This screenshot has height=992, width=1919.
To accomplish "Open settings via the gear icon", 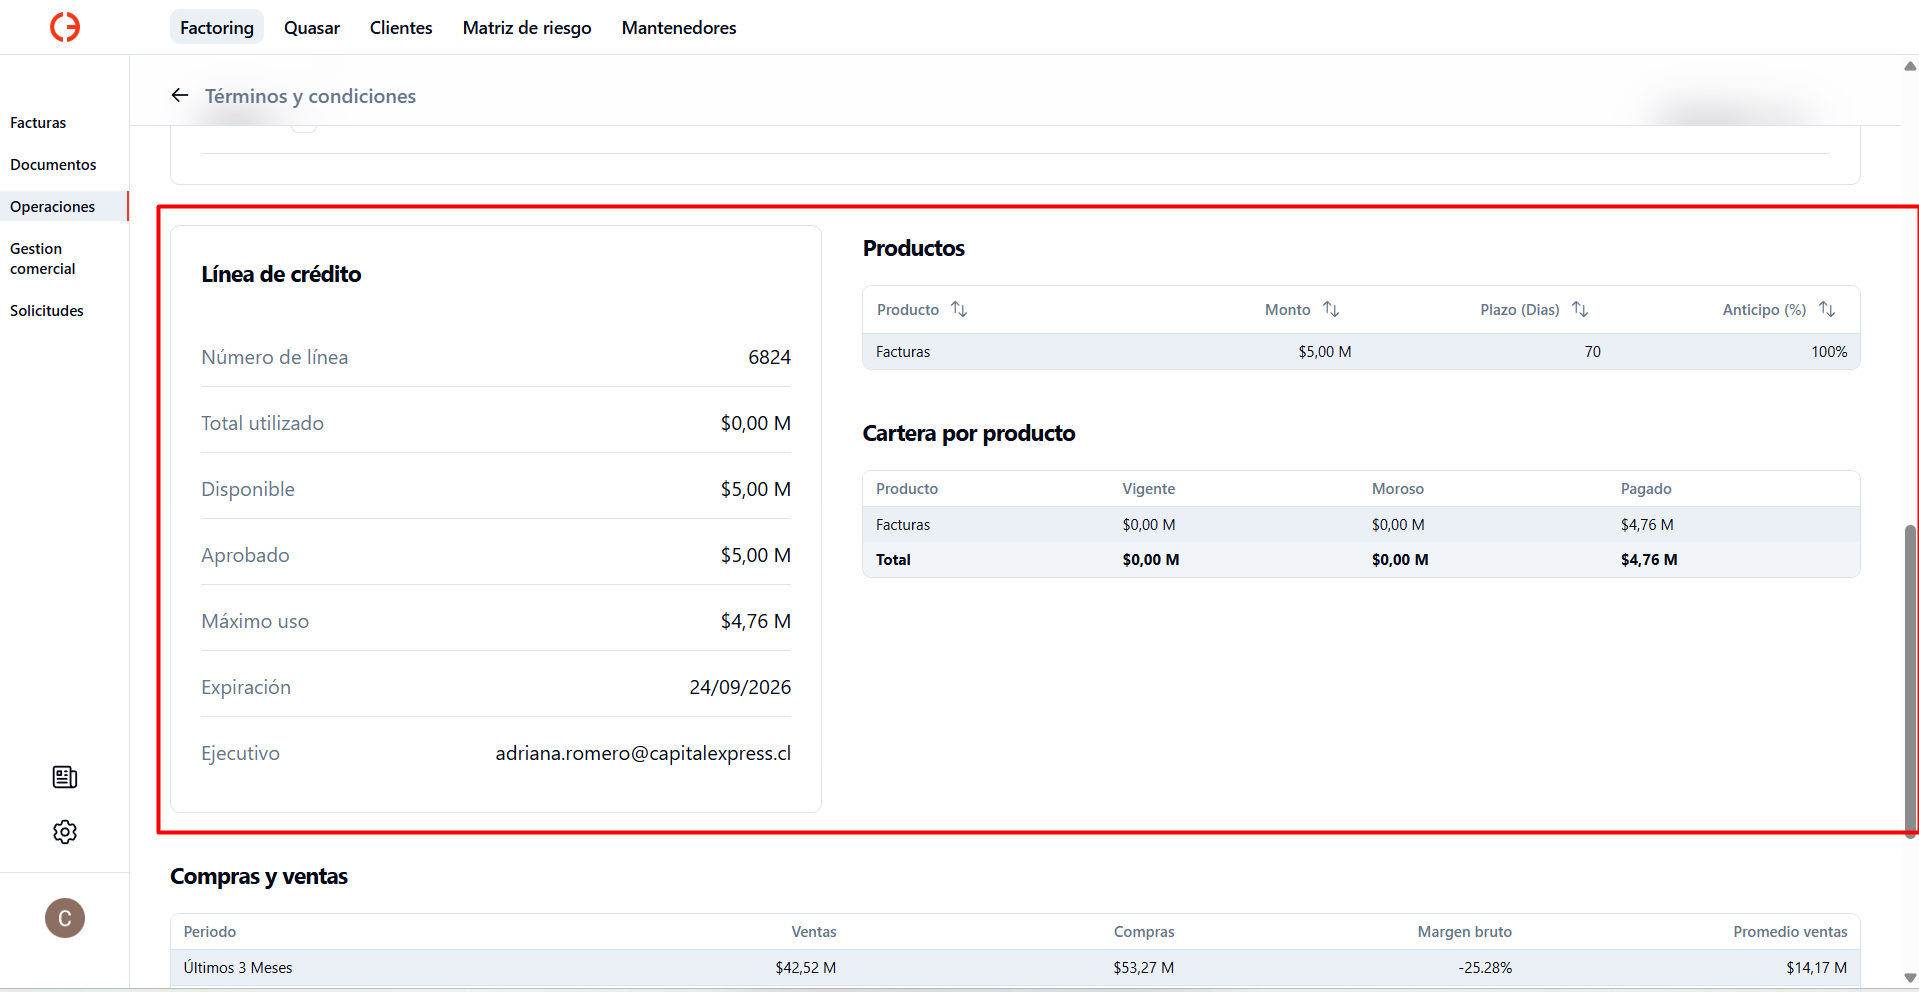I will coord(65,832).
